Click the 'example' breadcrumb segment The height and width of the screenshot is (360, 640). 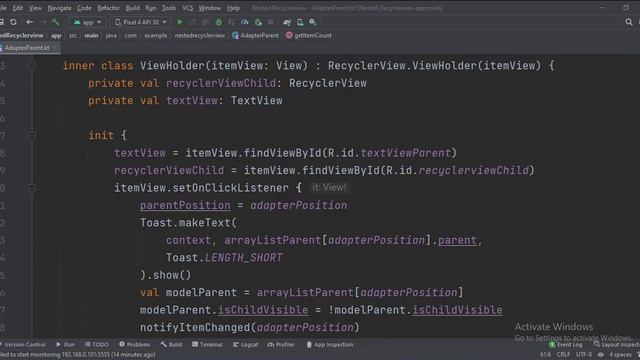tap(156, 36)
